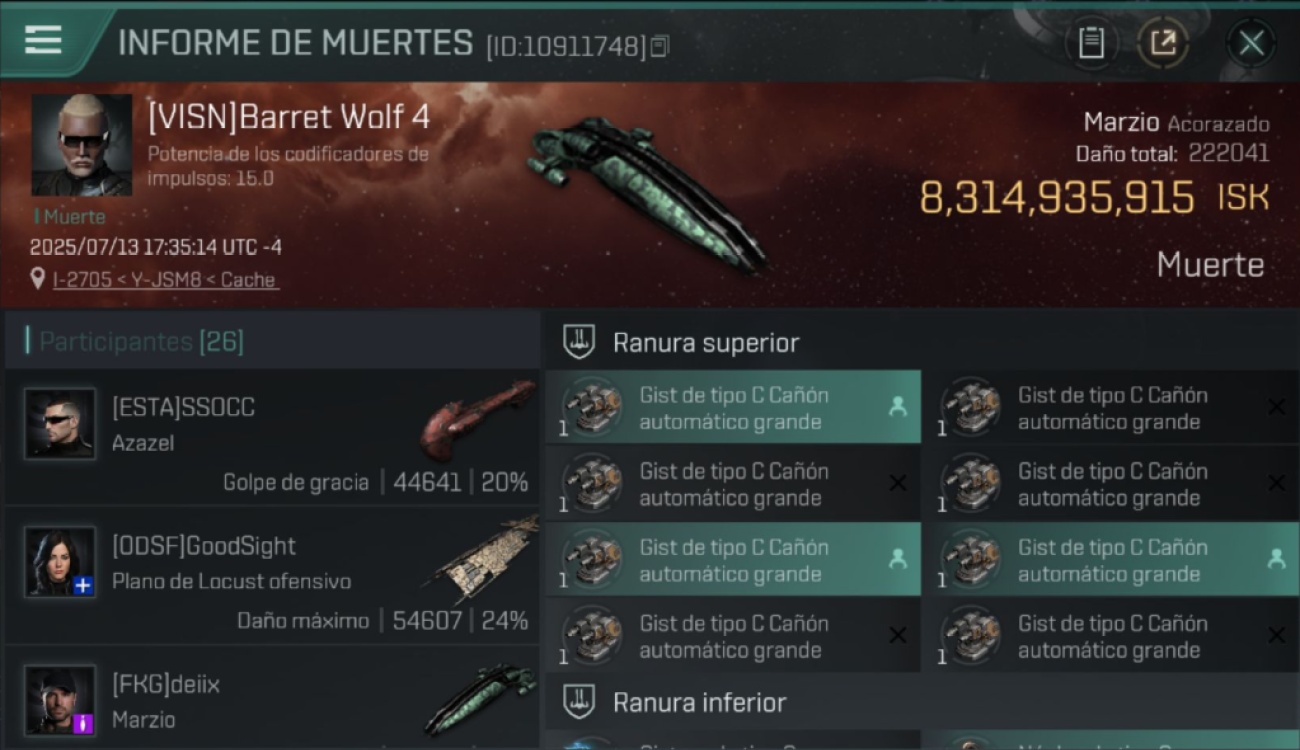Click the 8,314,935,915 ISK value
The width and height of the screenshot is (1300, 750).
tap(1094, 198)
